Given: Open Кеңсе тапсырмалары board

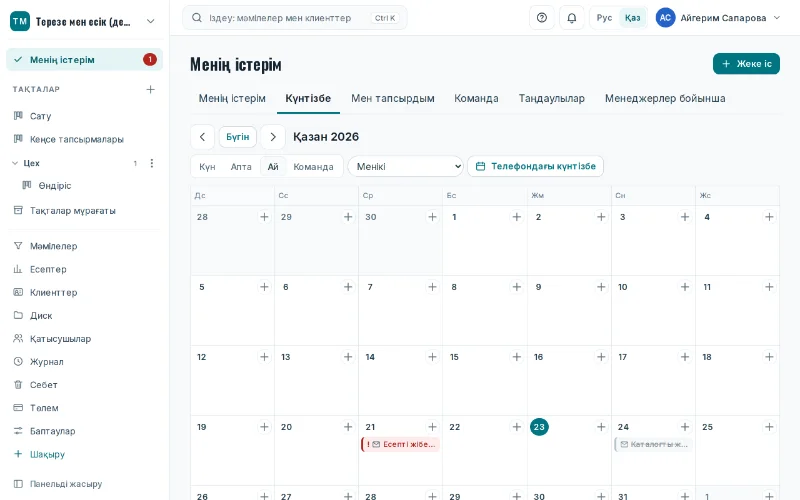Looking at the screenshot, I should pyautogui.click(x=84, y=139).
